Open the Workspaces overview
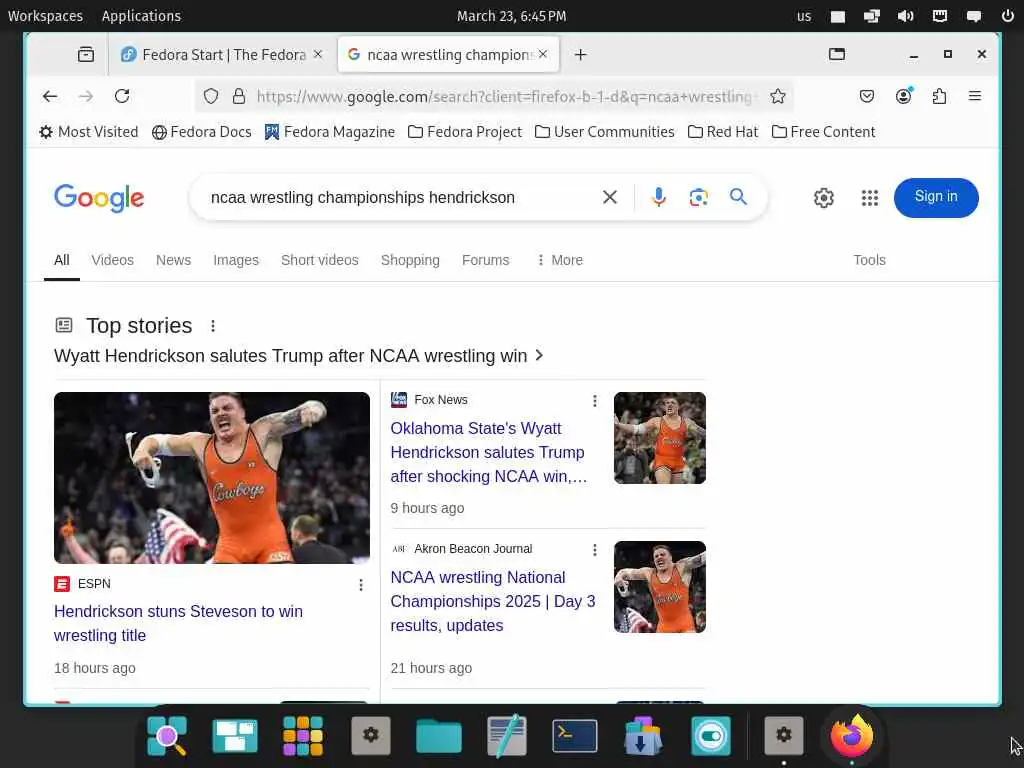Viewport: 1024px width, 768px height. tap(45, 16)
